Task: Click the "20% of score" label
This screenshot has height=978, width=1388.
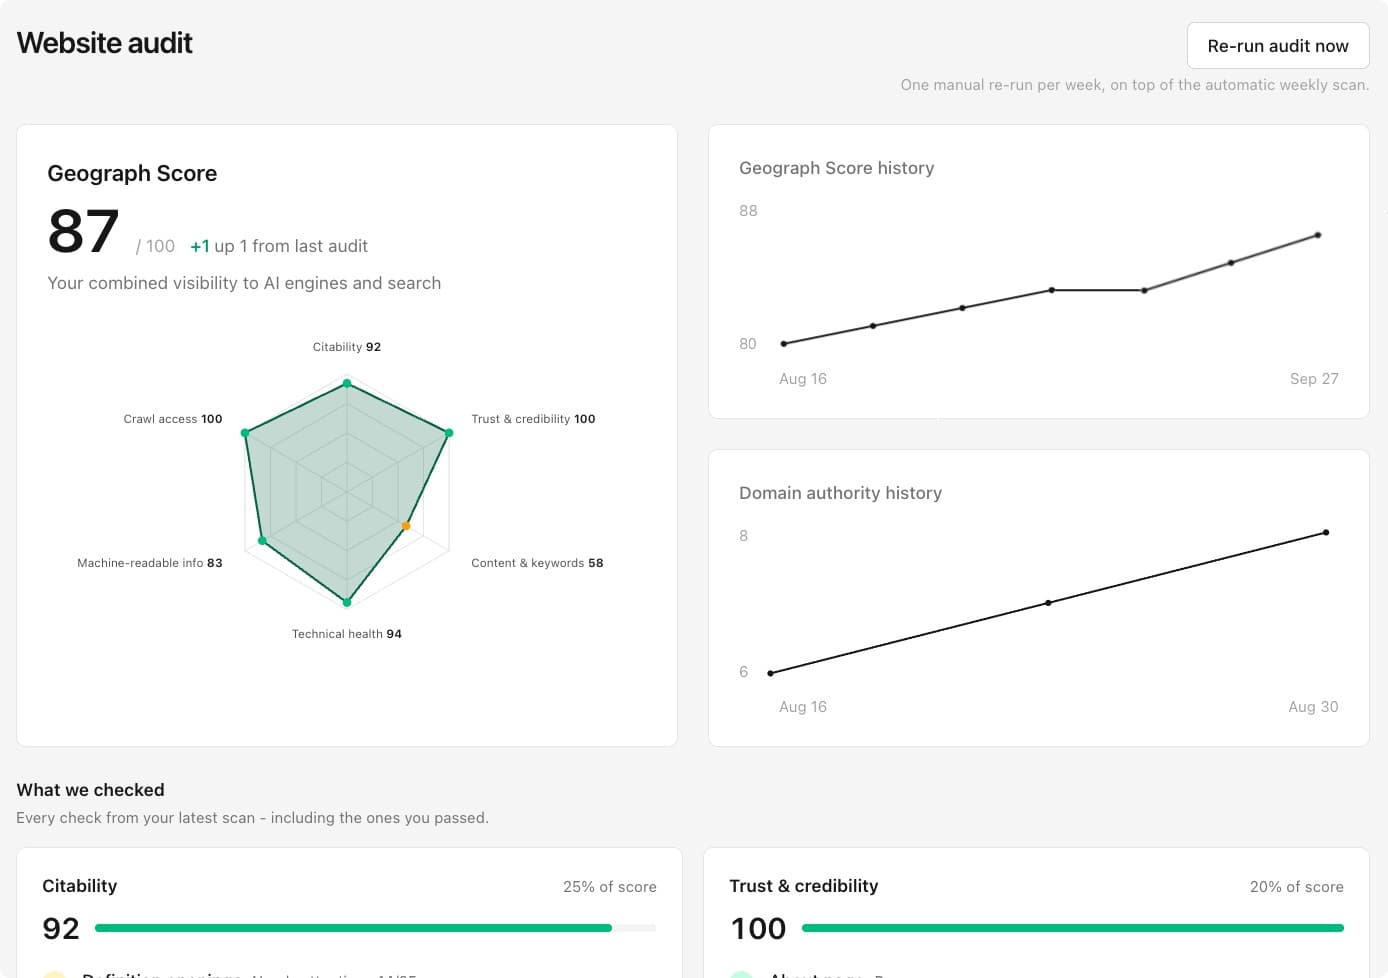Action: 1297,887
